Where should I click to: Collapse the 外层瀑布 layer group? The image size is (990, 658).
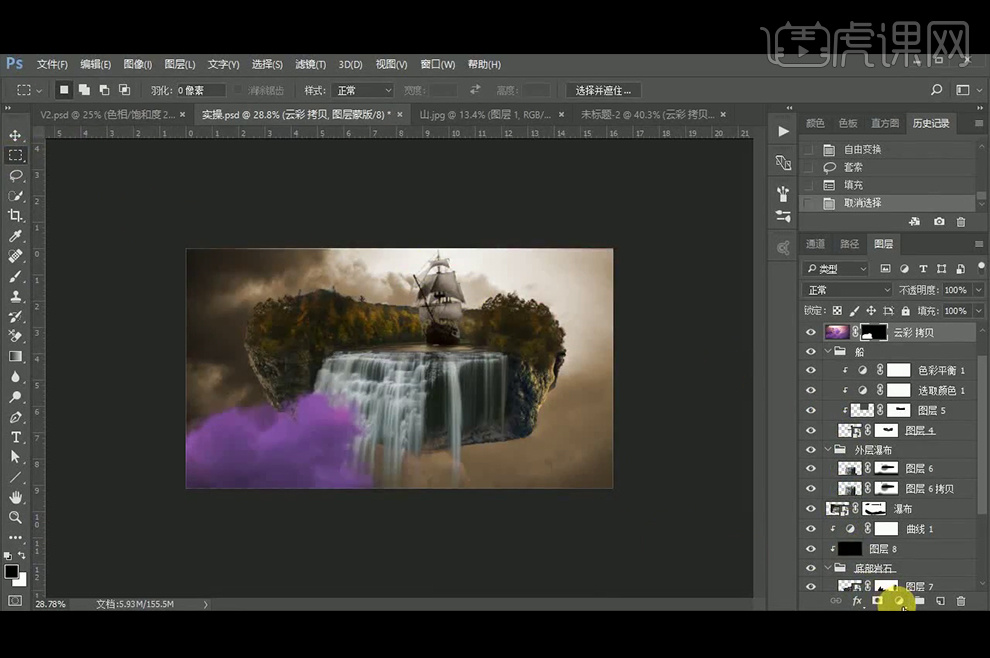(828, 450)
